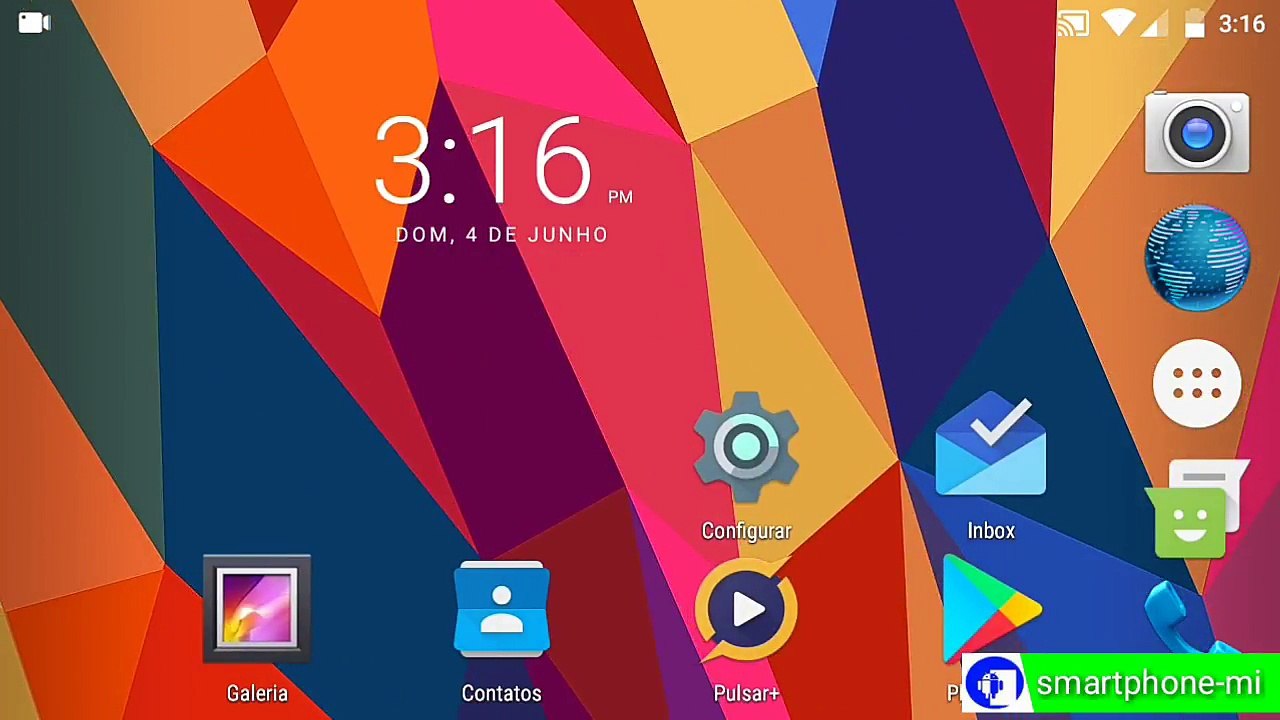Open the large 3:16 clock widget
The width and height of the screenshot is (1280, 720).
(483, 161)
